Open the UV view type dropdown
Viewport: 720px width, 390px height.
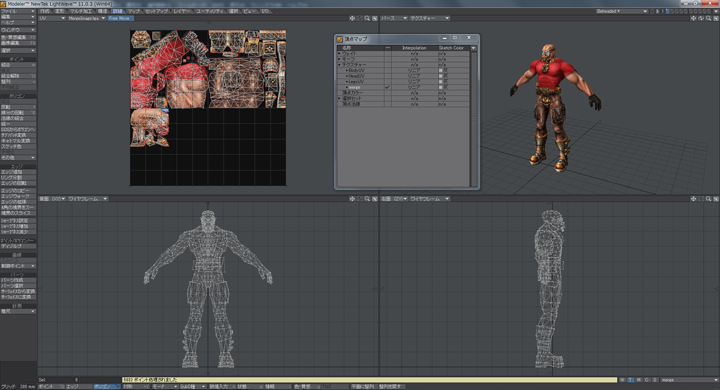pyautogui.click(x=52, y=18)
